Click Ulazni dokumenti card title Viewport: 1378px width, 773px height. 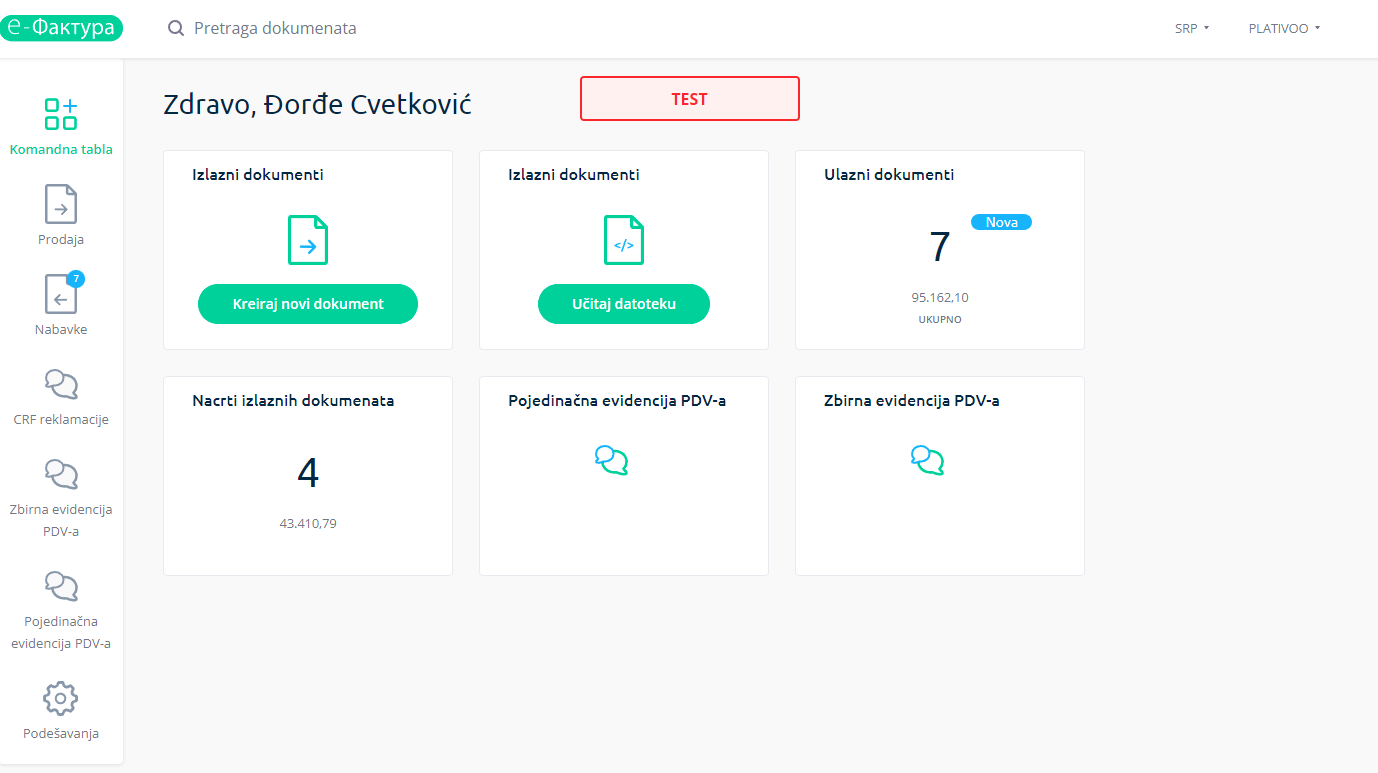(x=889, y=175)
